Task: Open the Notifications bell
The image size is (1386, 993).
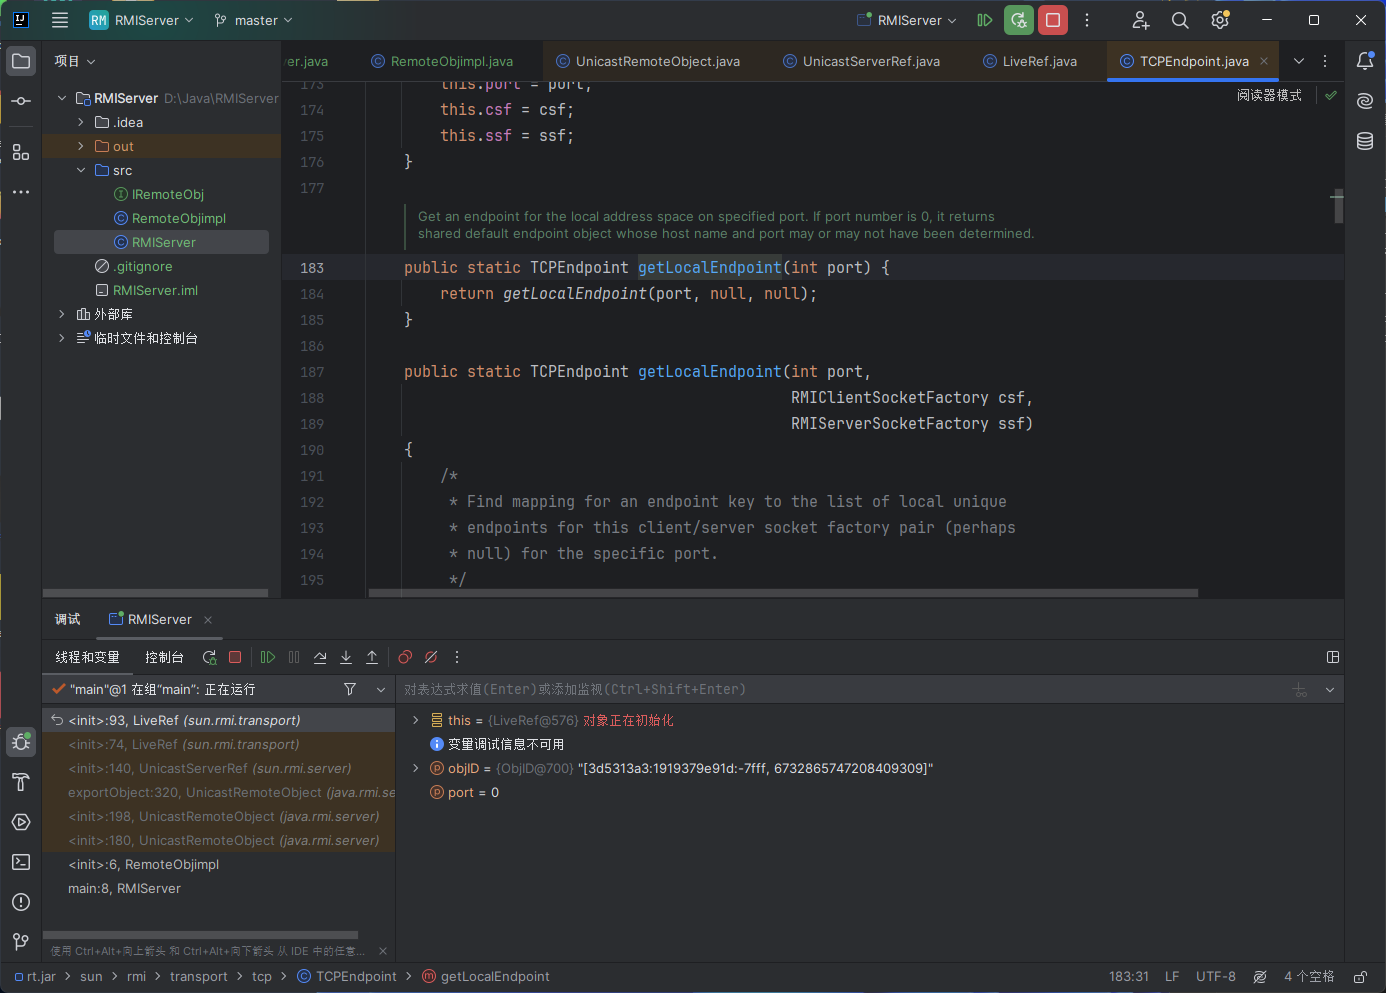Action: (1365, 61)
